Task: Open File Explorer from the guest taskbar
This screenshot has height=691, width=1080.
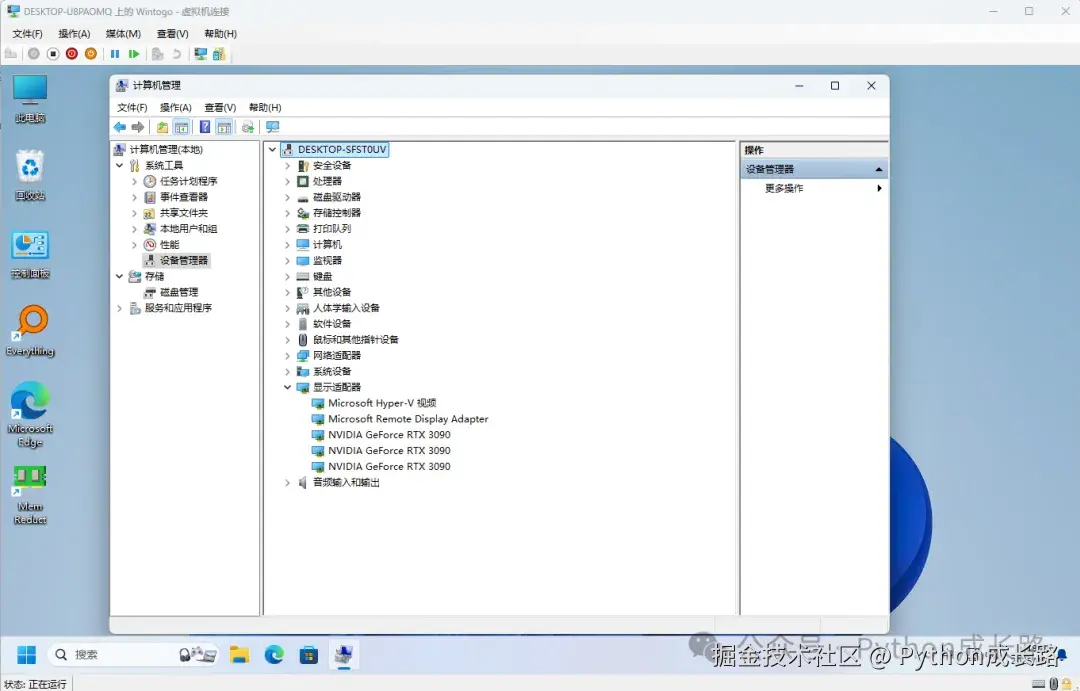Action: (x=239, y=654)
